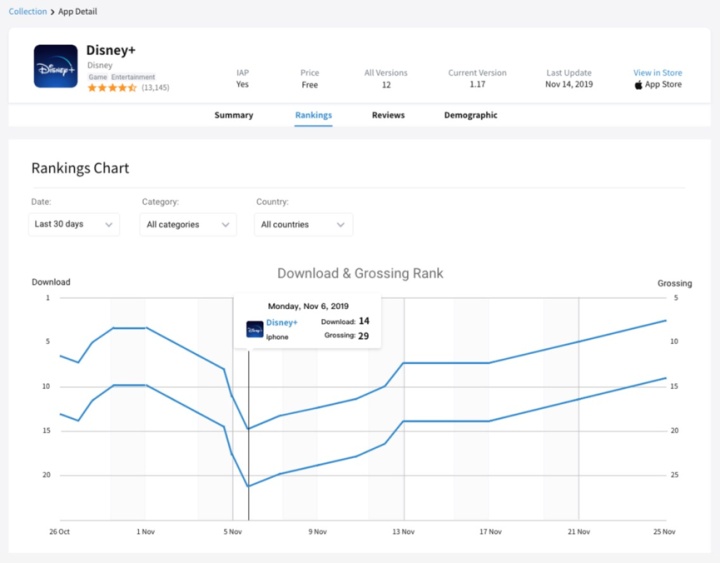Image resolution: width=720 pixels, height=563 pixels.
Task: Click the Download & Grossing Rank chart title
Action: coord(360,273)
